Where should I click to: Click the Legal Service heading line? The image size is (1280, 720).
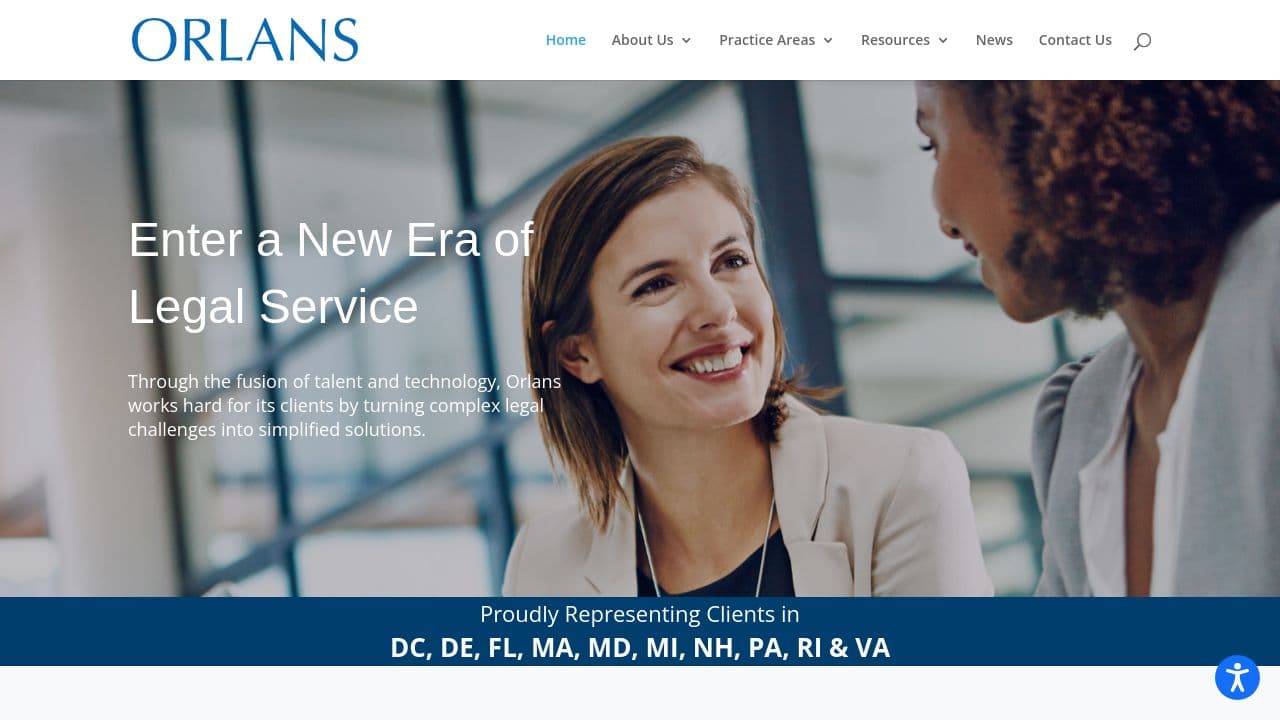pyautogui.click(x=273, y=307)
